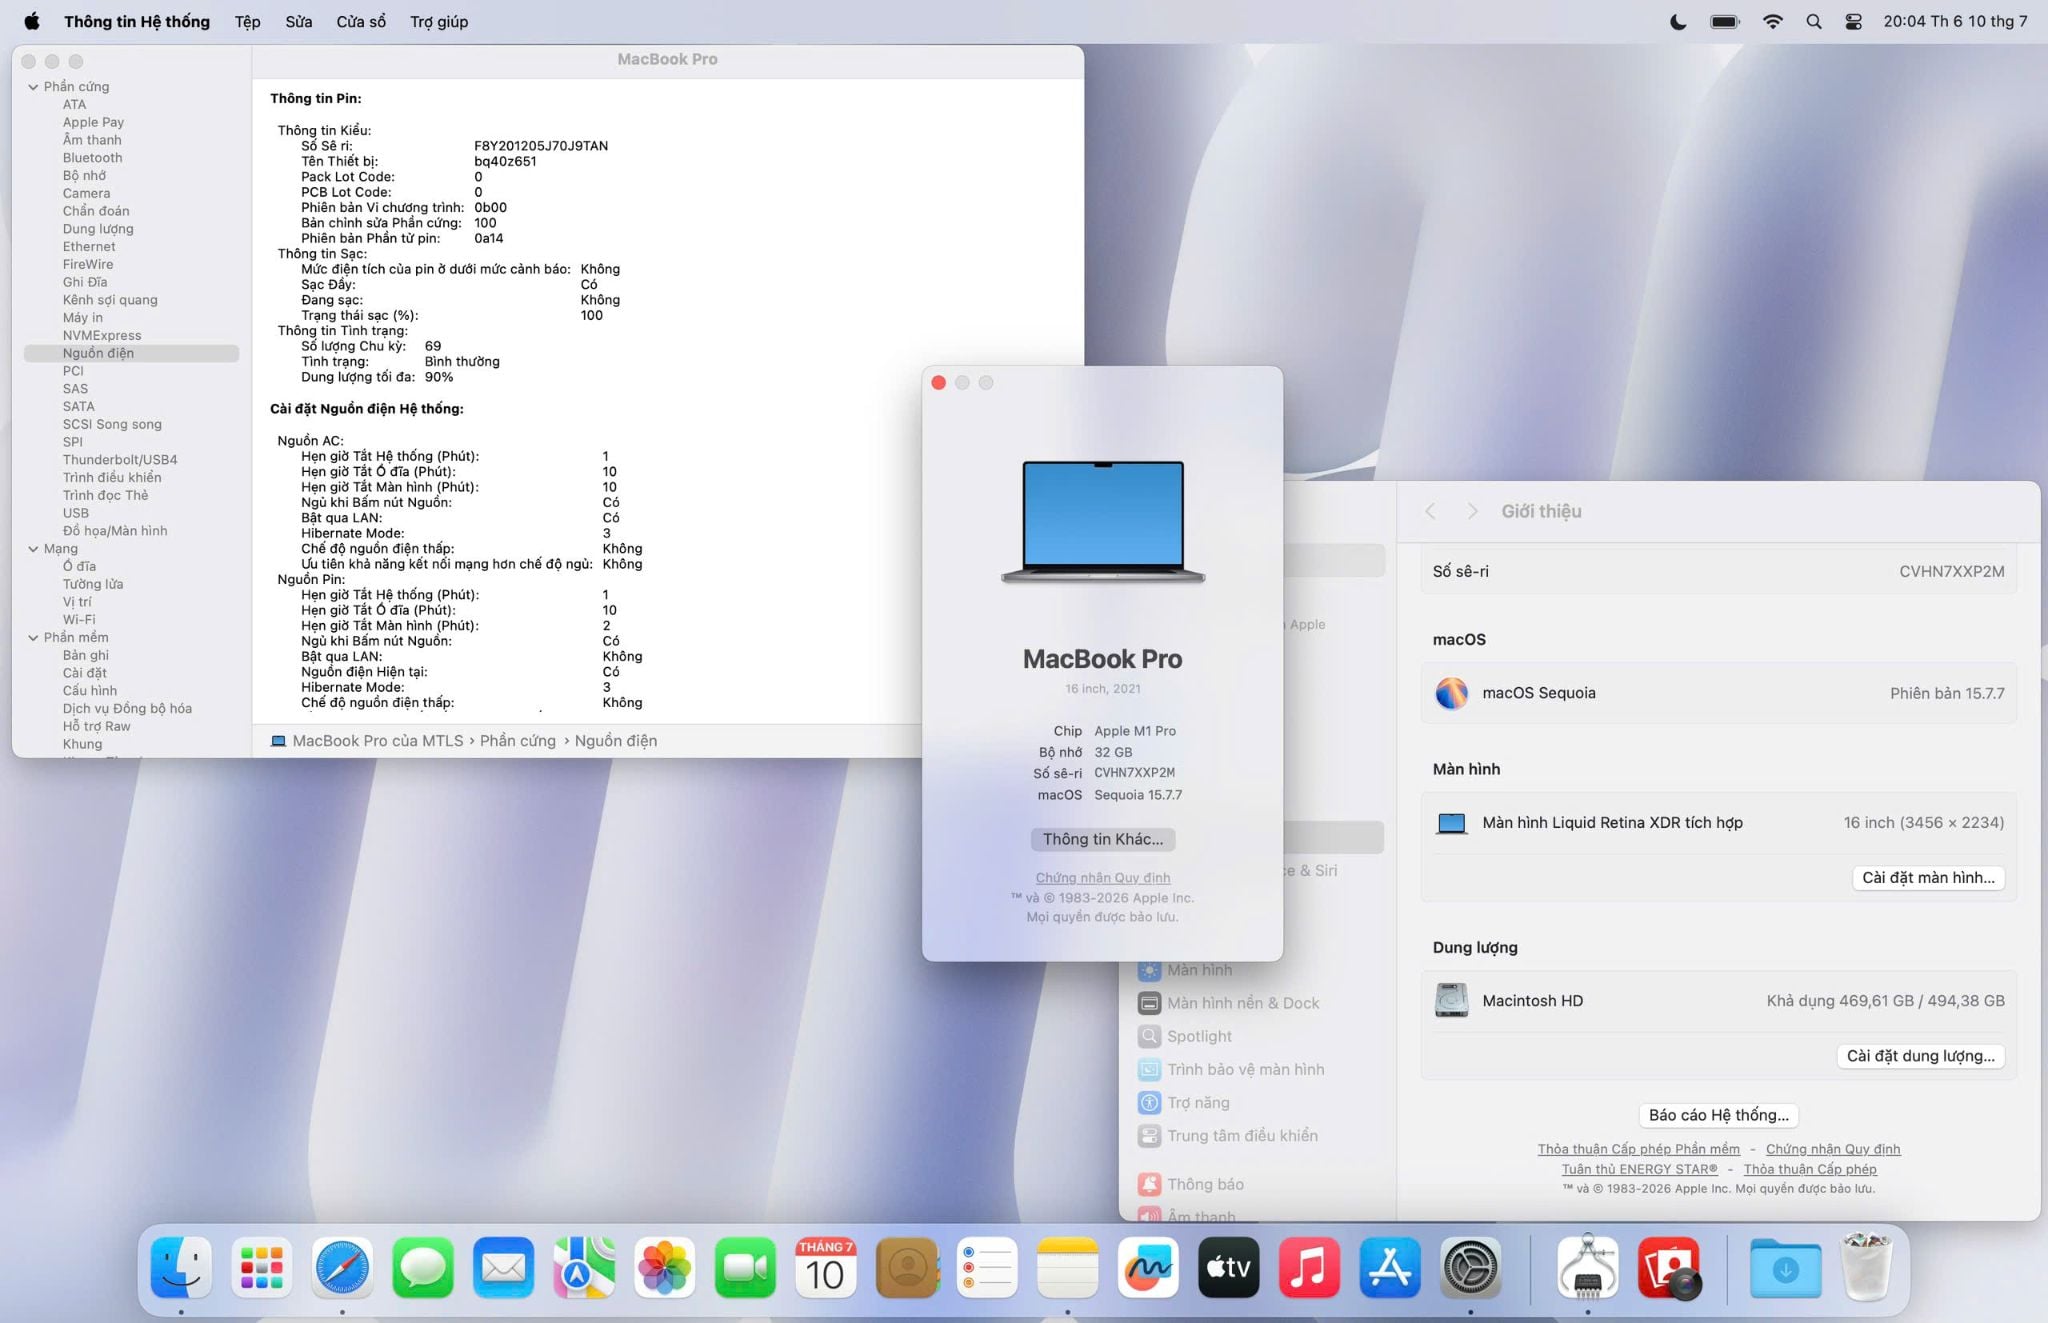Open the Thông tin Hệ thống menu

pos(137,21)
